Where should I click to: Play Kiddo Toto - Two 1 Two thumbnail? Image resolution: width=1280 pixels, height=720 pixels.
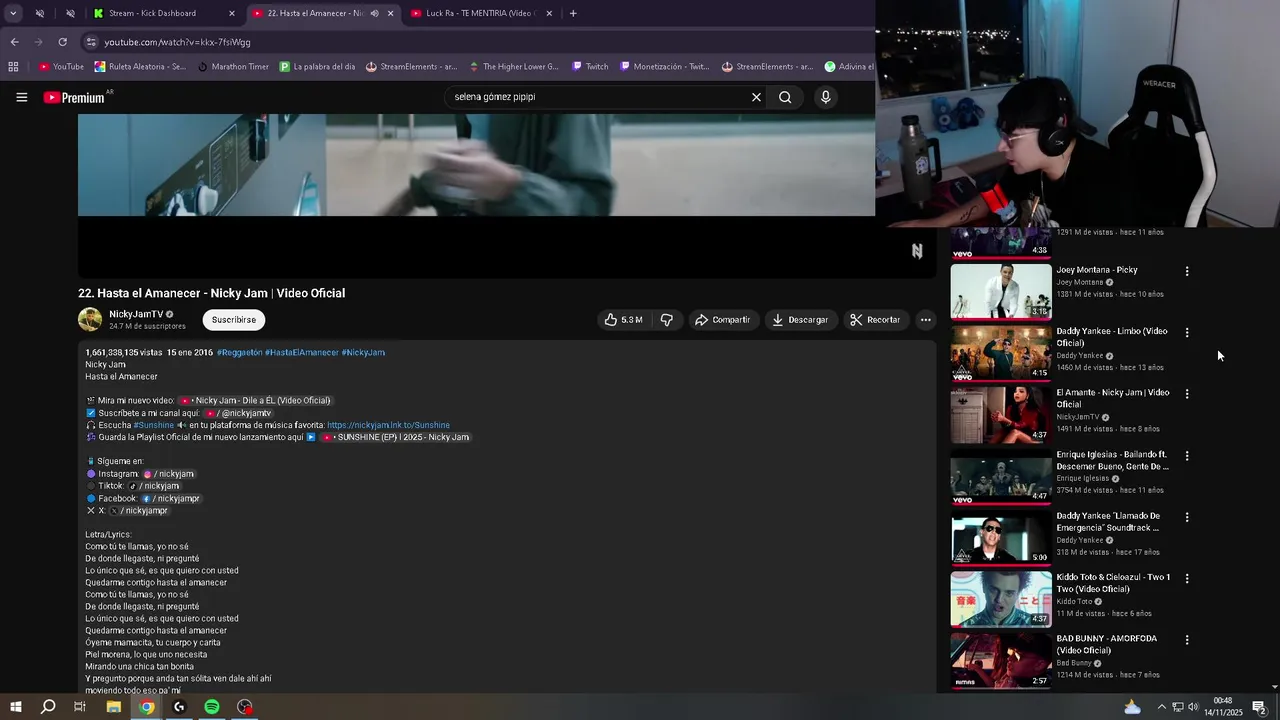tap(1001, 599)
